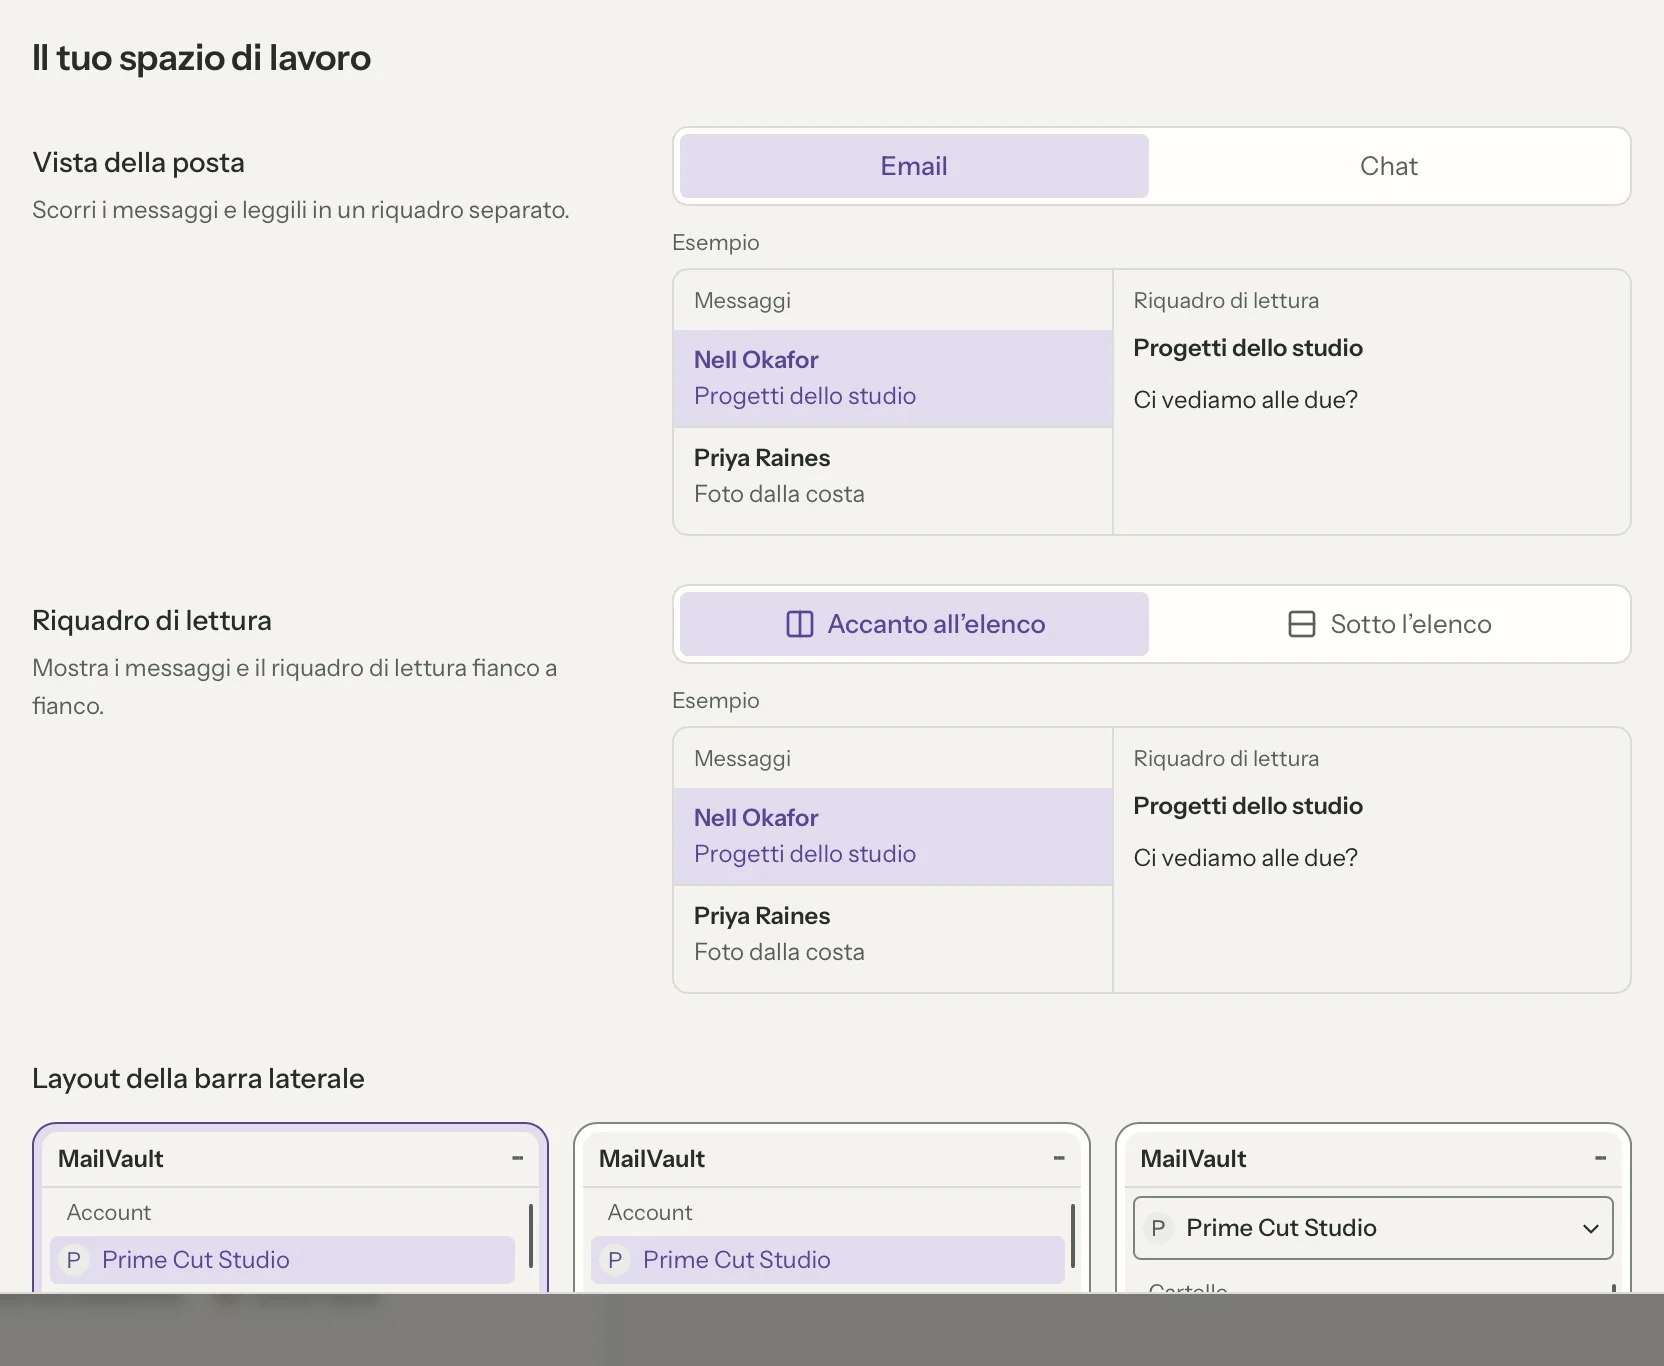The height and width of the screenshot is (1366, 1664).
Task: Open the Prime Cut Studio account dropdown
Action: [x=1373, y=1228]
